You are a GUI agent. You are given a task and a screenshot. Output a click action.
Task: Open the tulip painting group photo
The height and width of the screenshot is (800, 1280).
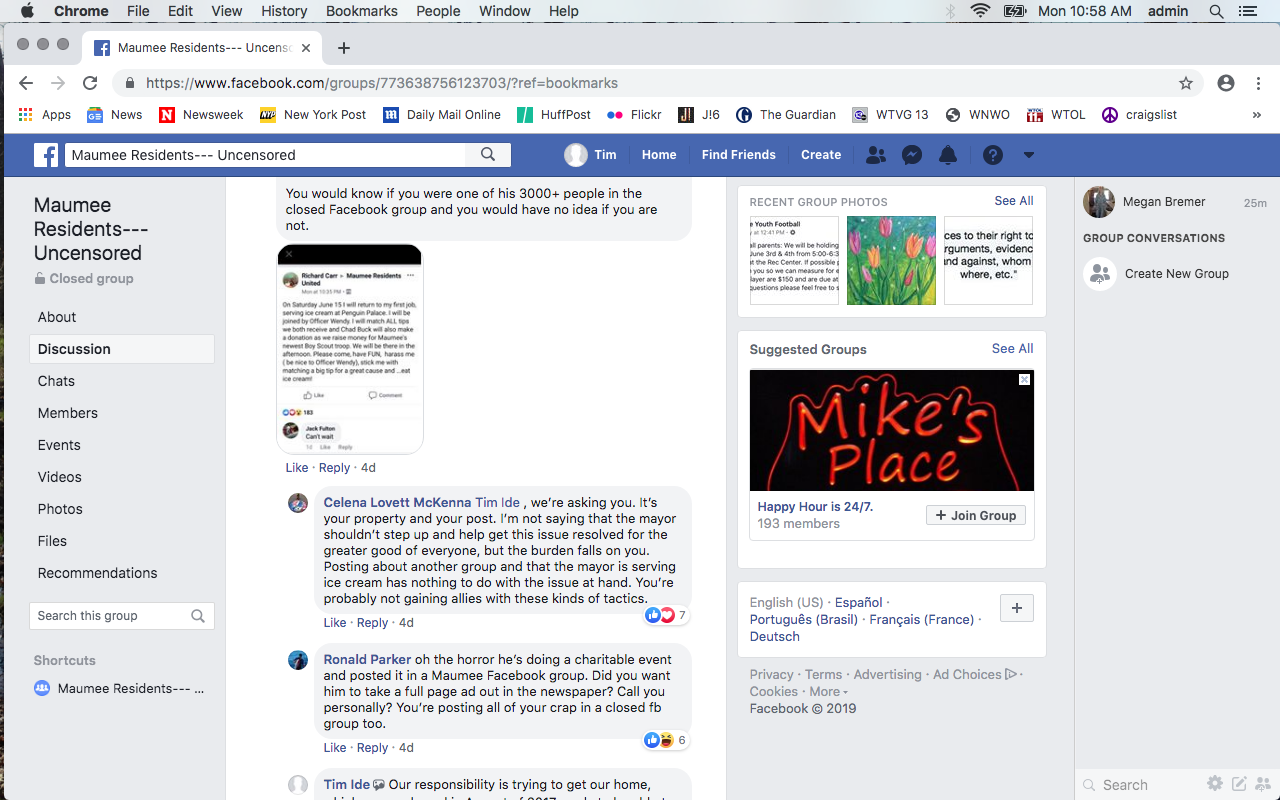point(891,260)
